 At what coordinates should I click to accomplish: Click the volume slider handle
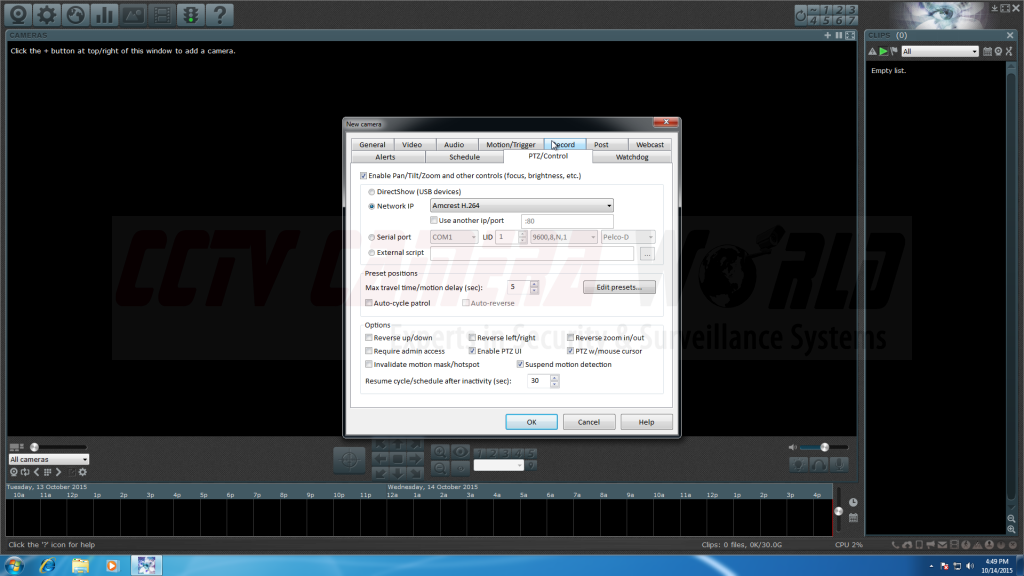click(824, 447)
